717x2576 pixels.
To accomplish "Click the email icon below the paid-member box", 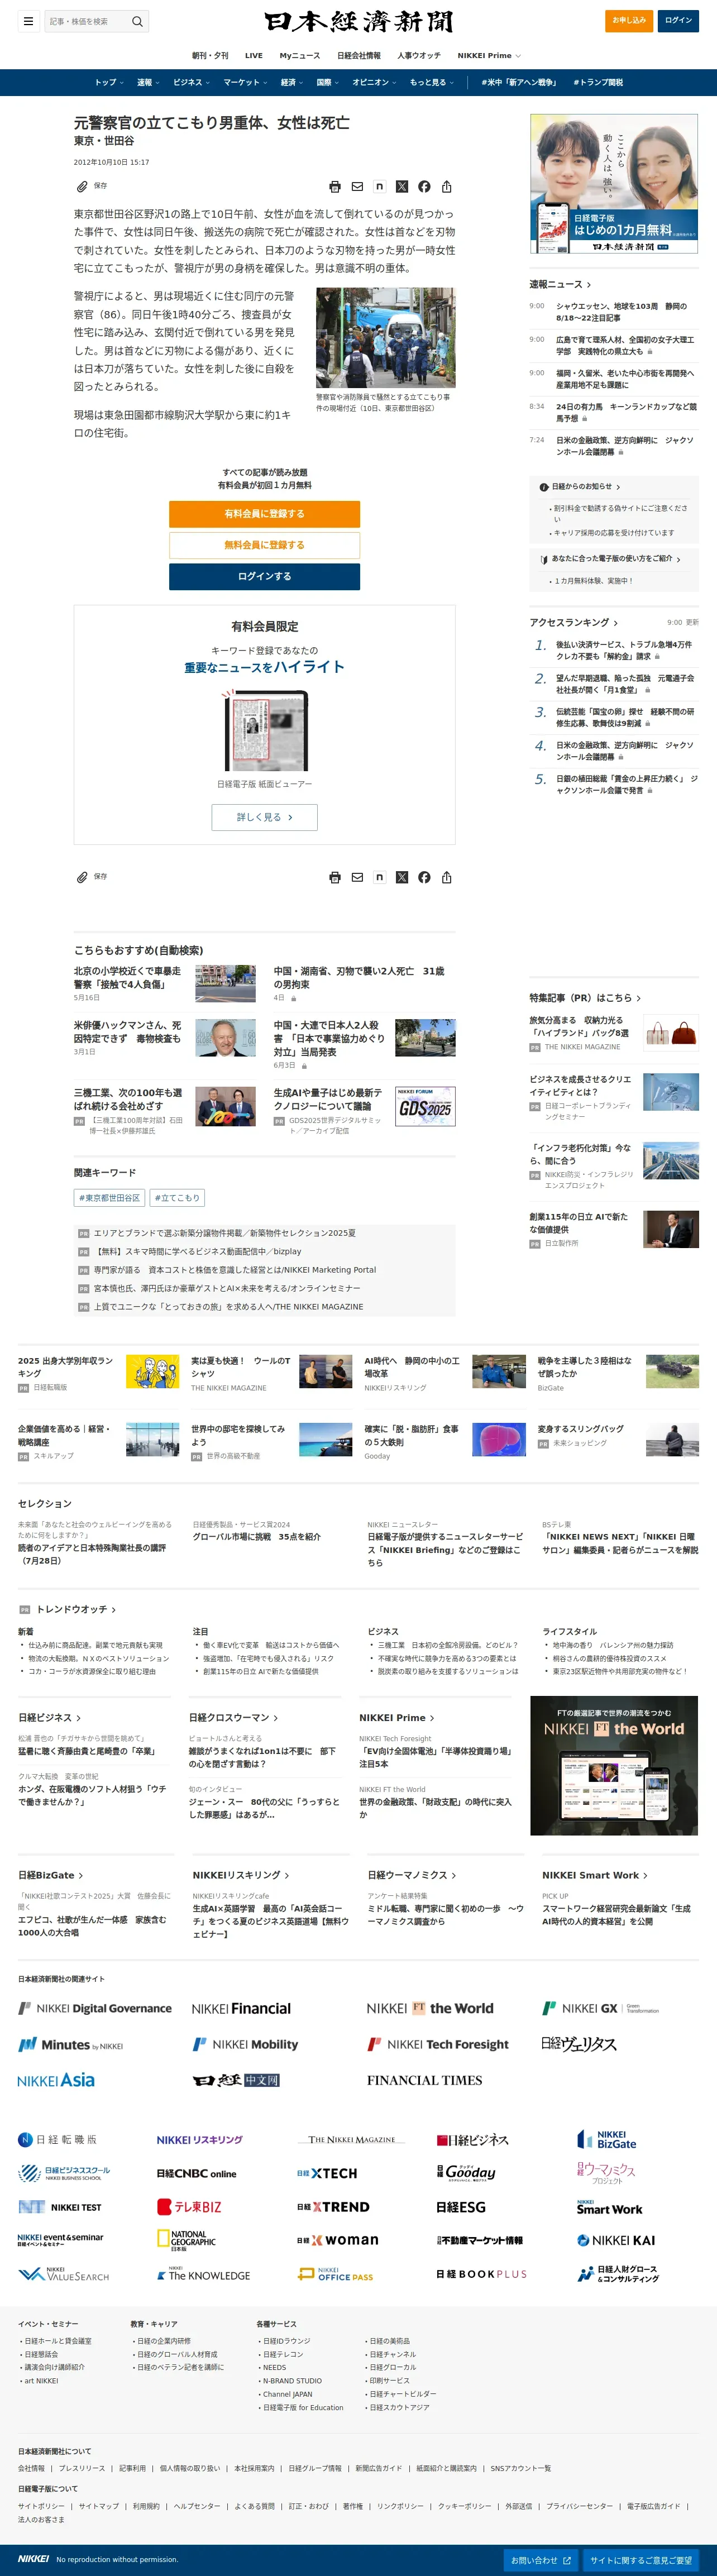I will [x=357, y=878].
